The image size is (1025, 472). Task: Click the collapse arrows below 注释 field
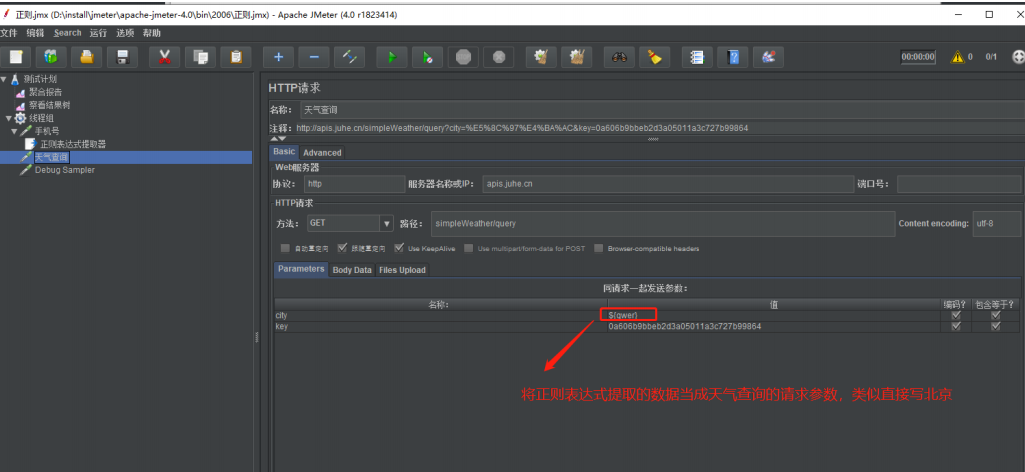(x=278, y=139)
